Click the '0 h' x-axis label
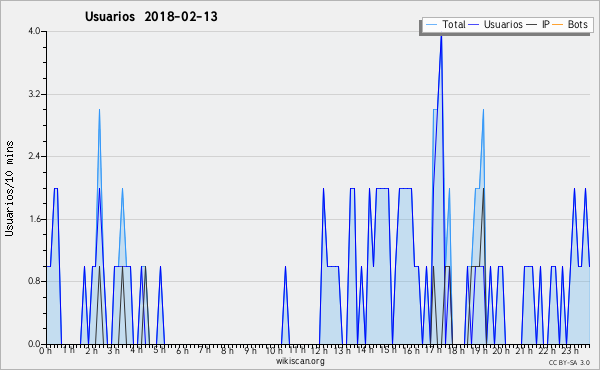This screenshot has width=600, height=370. (x=46, y=351)
